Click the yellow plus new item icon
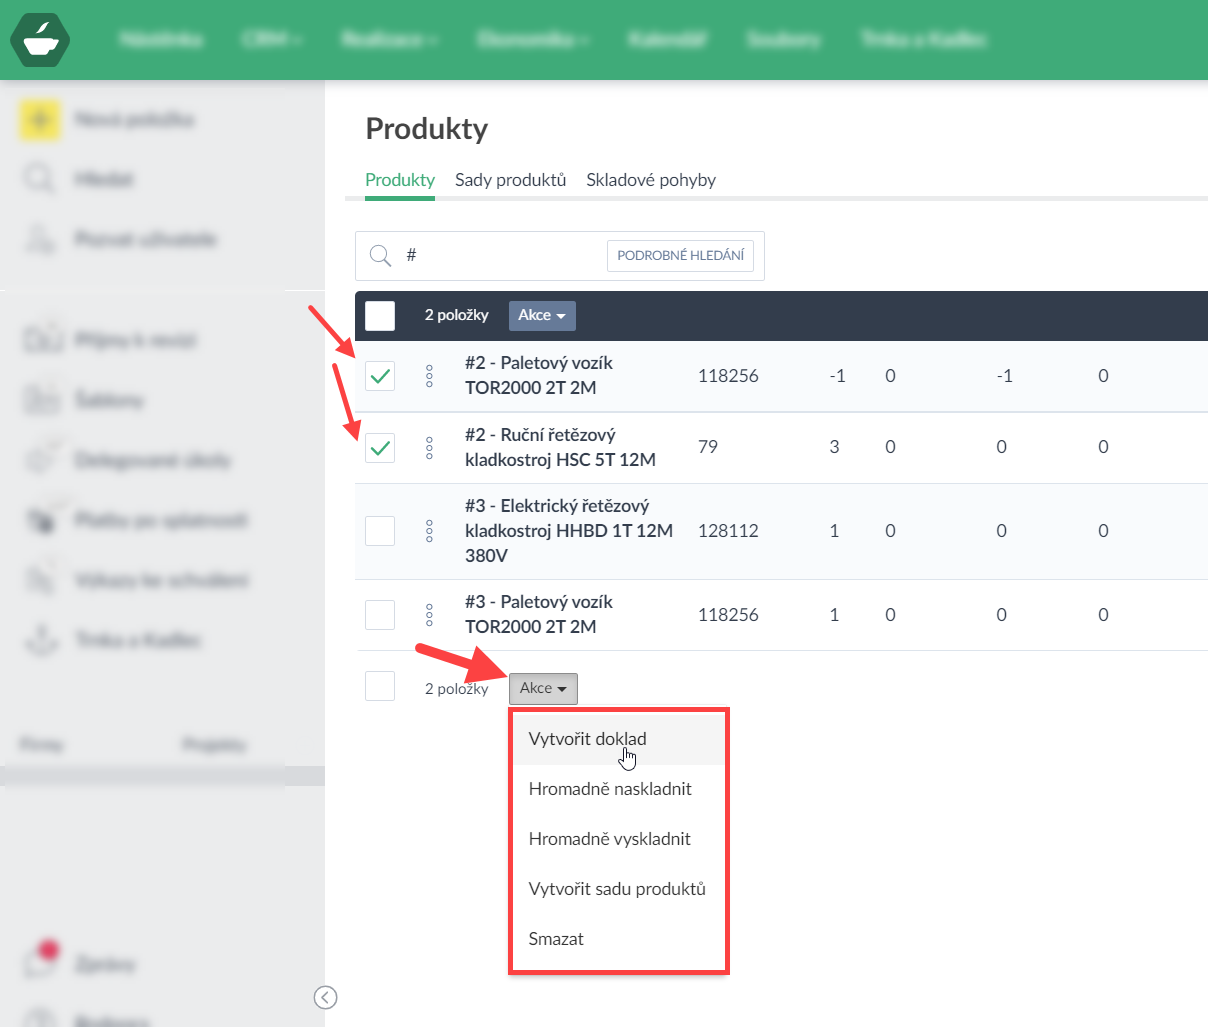Viewport: 1208px width, 1027px height. tap(39, 120)
